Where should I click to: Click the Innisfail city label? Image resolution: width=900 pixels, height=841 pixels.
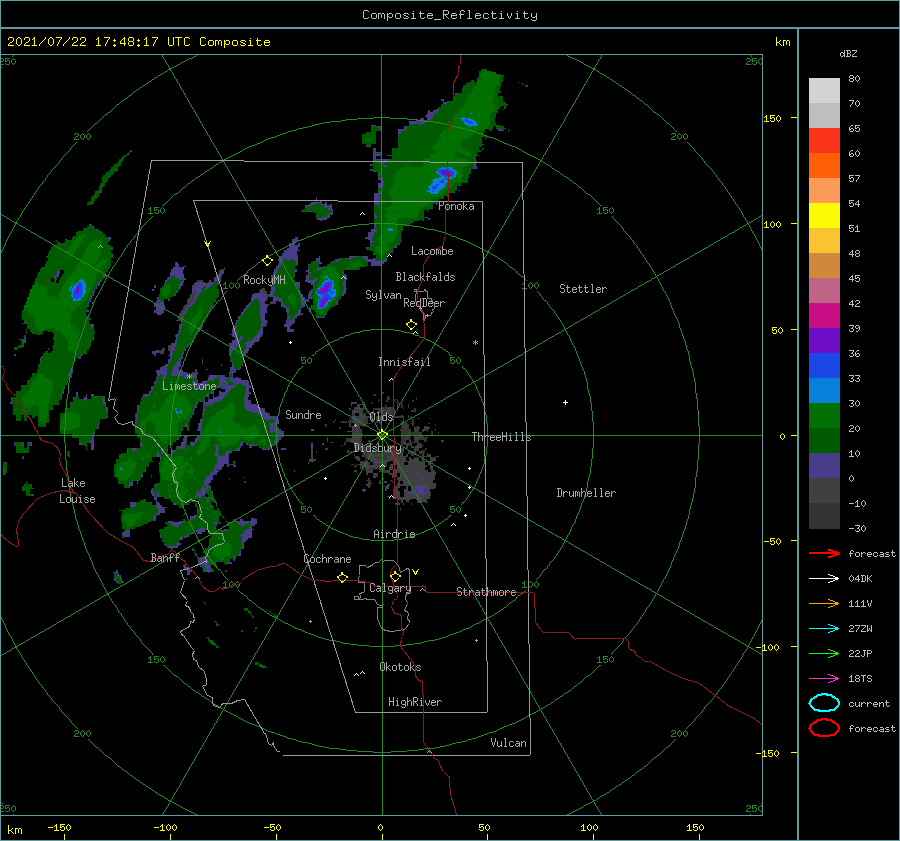click(404, 362)
